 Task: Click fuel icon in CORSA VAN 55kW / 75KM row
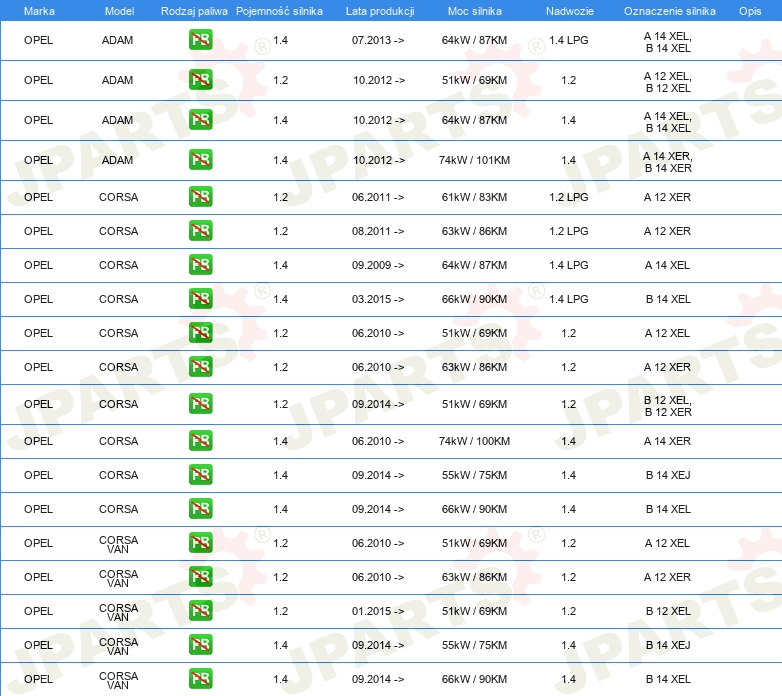click(x=200, y=645)
